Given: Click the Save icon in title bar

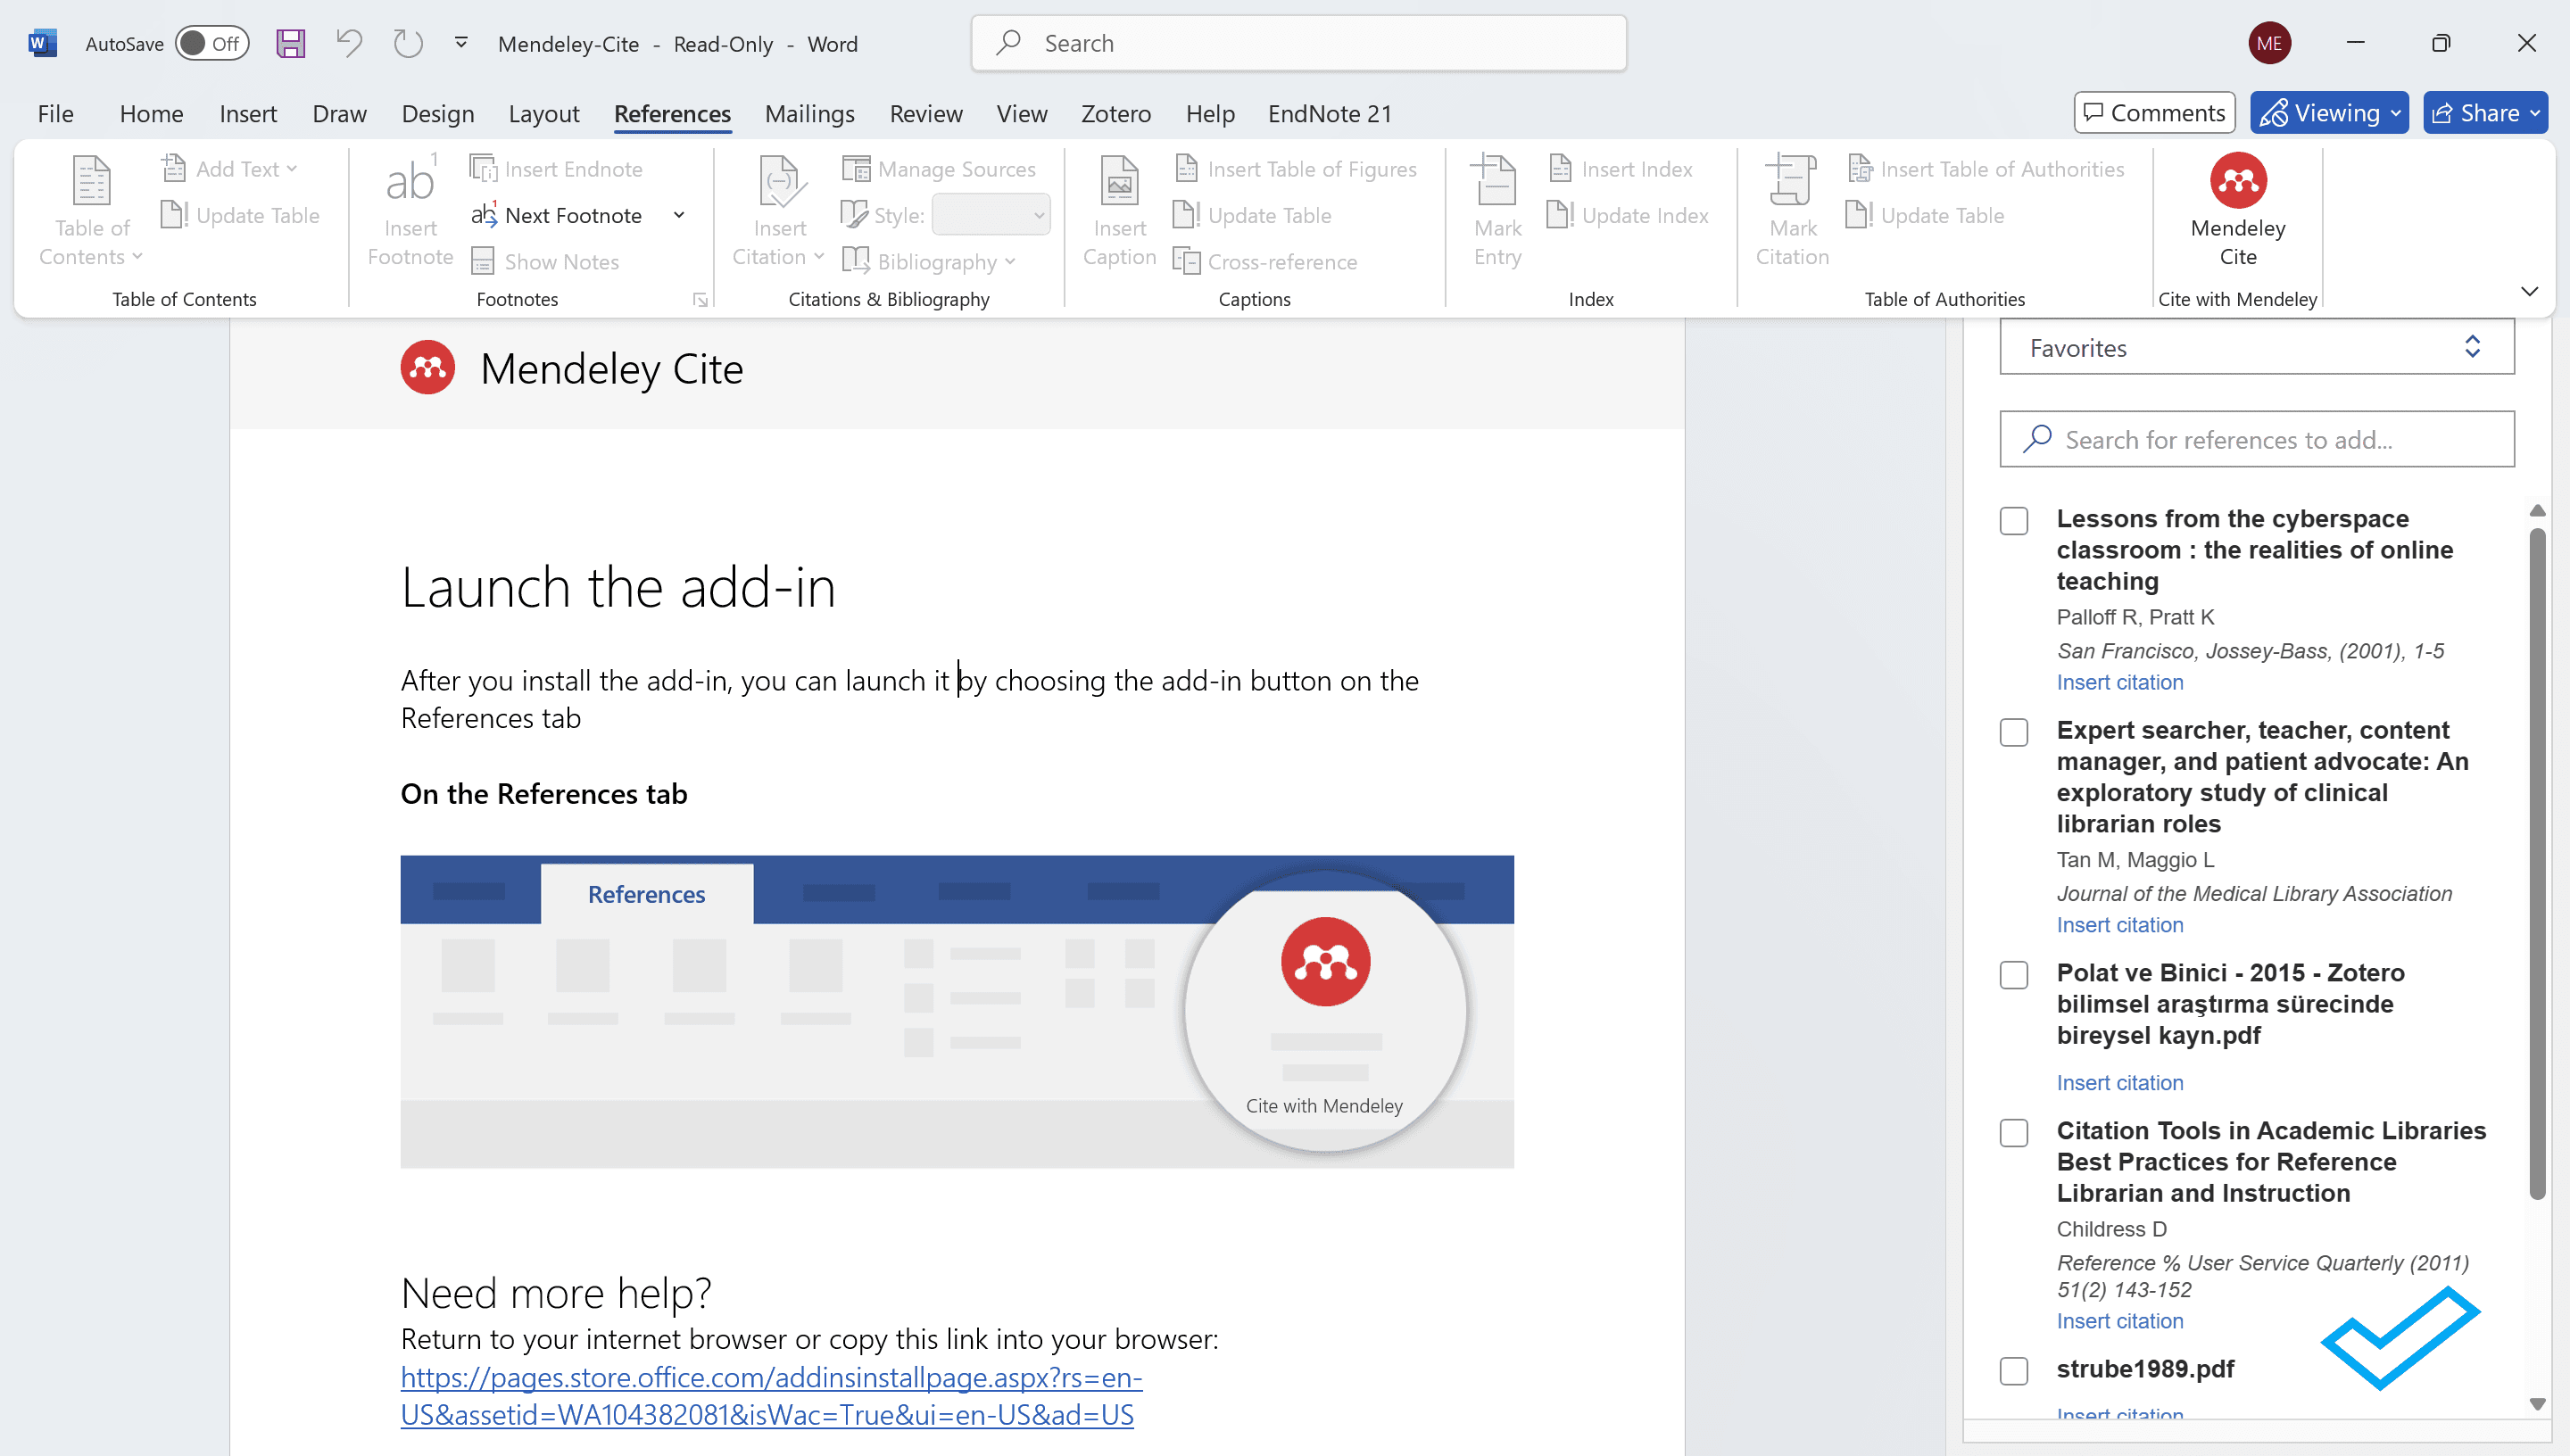Looking at the screenshot, I should click(291, 43).
